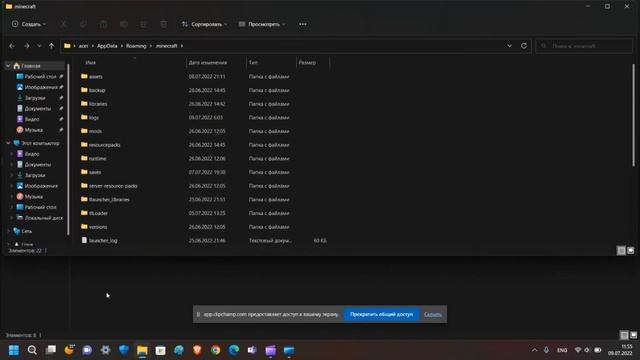Viewport: 640px width, 360px height.
Task: Go back with the left arrow
Action: pos(12,46)
